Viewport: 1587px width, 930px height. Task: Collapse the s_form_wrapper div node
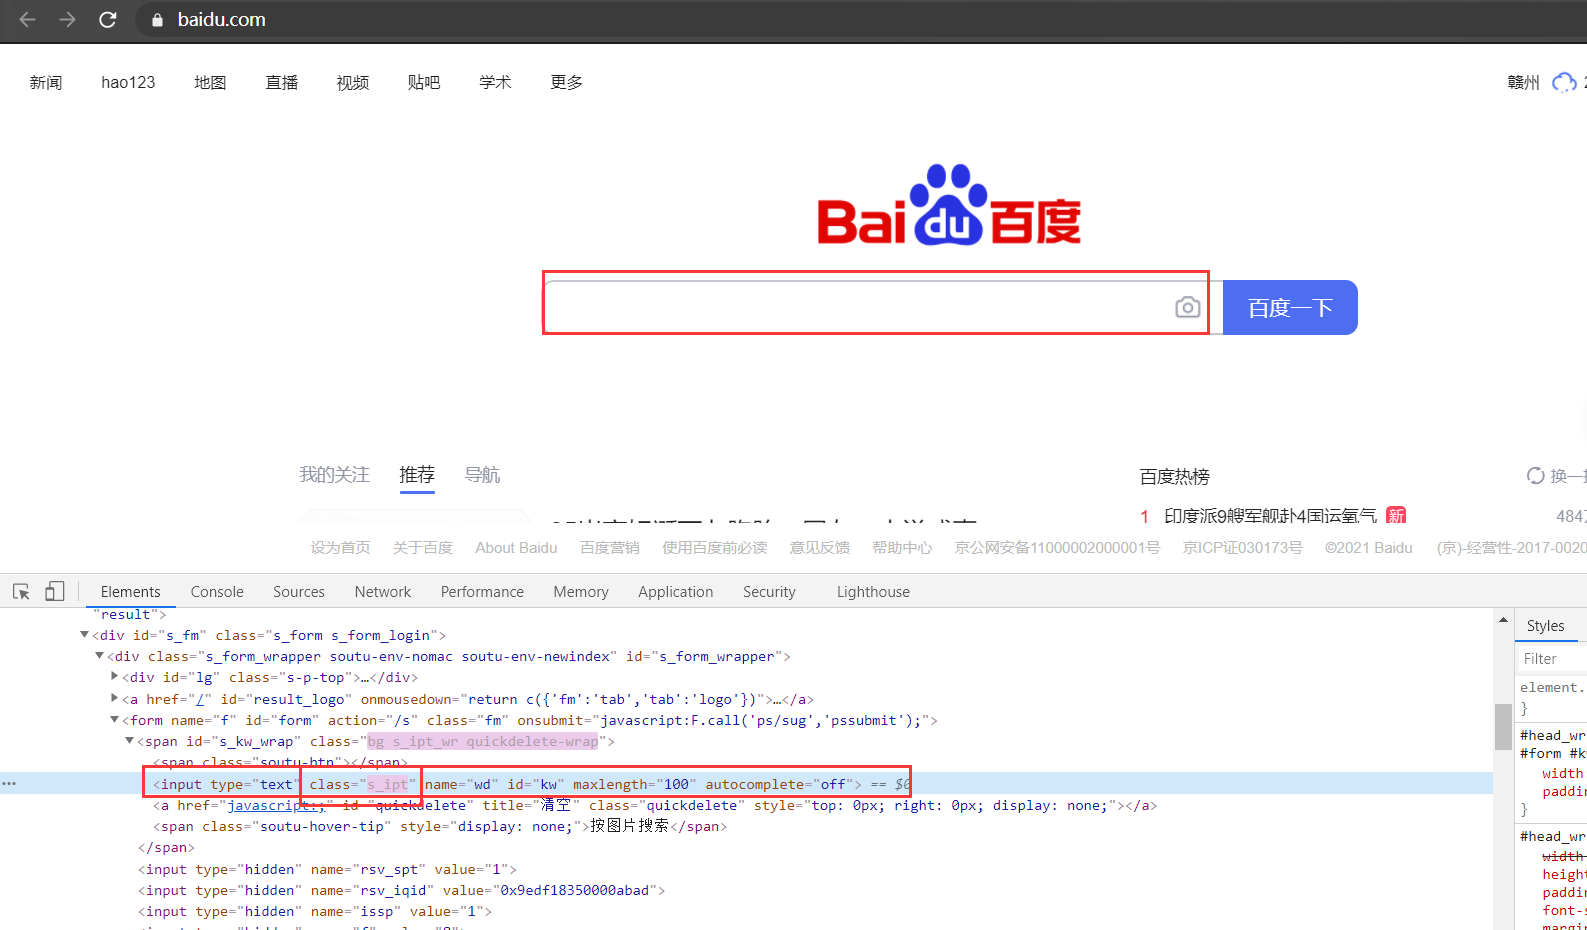[99, 656]
